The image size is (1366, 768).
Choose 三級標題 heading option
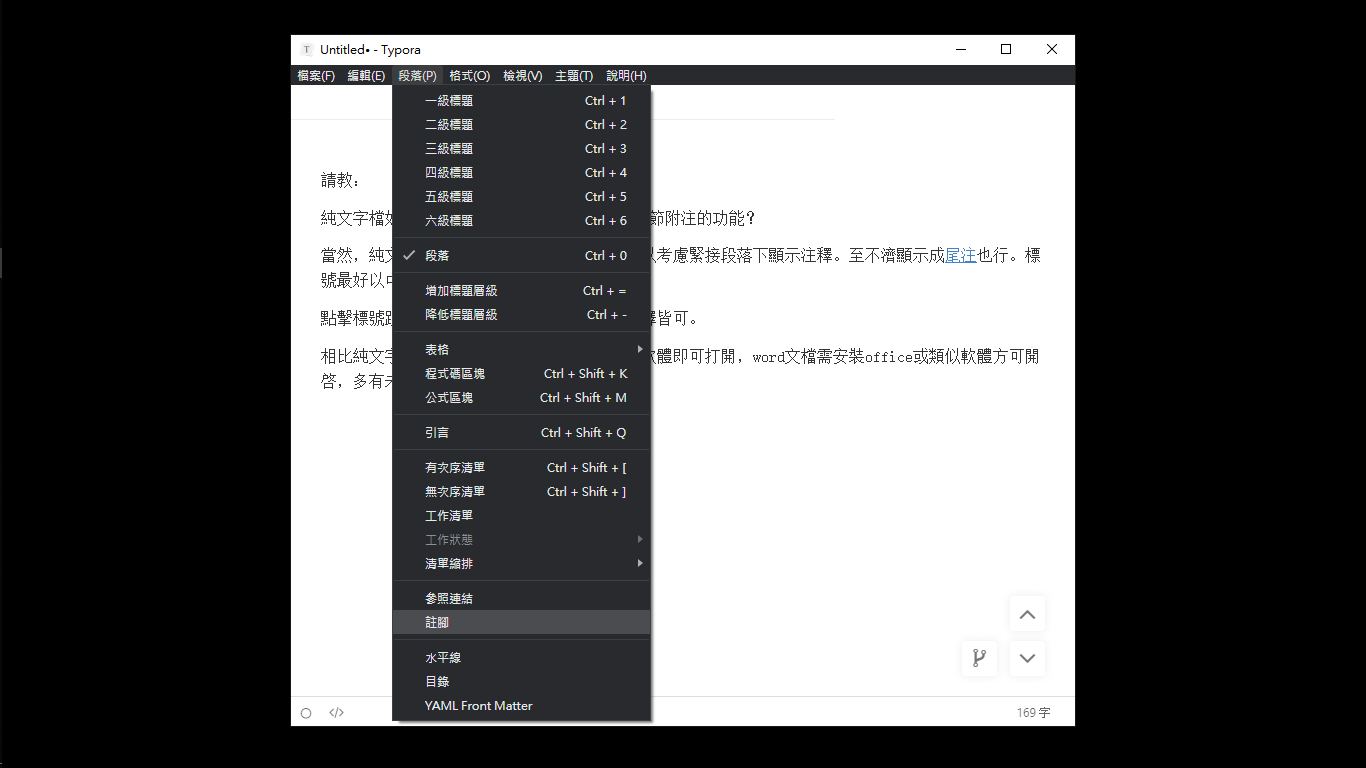click(x=521, y=149)
